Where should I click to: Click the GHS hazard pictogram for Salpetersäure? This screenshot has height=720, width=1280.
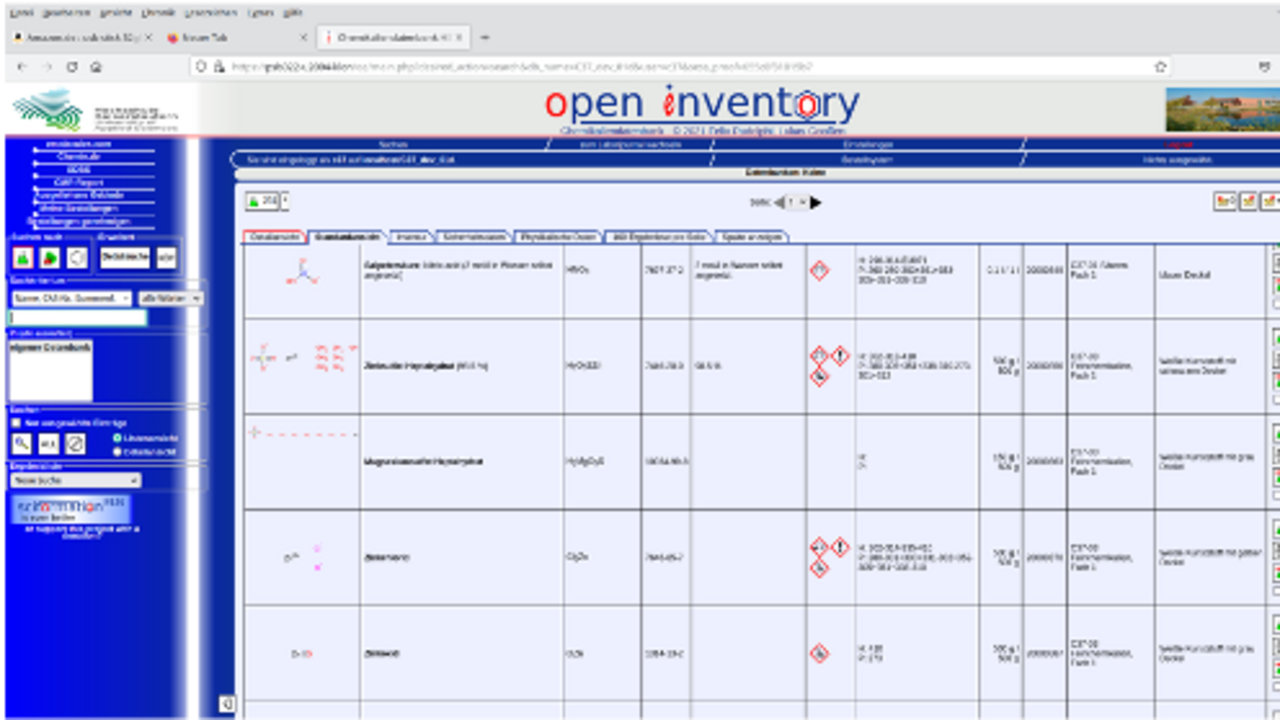click(x=819, y=270)
